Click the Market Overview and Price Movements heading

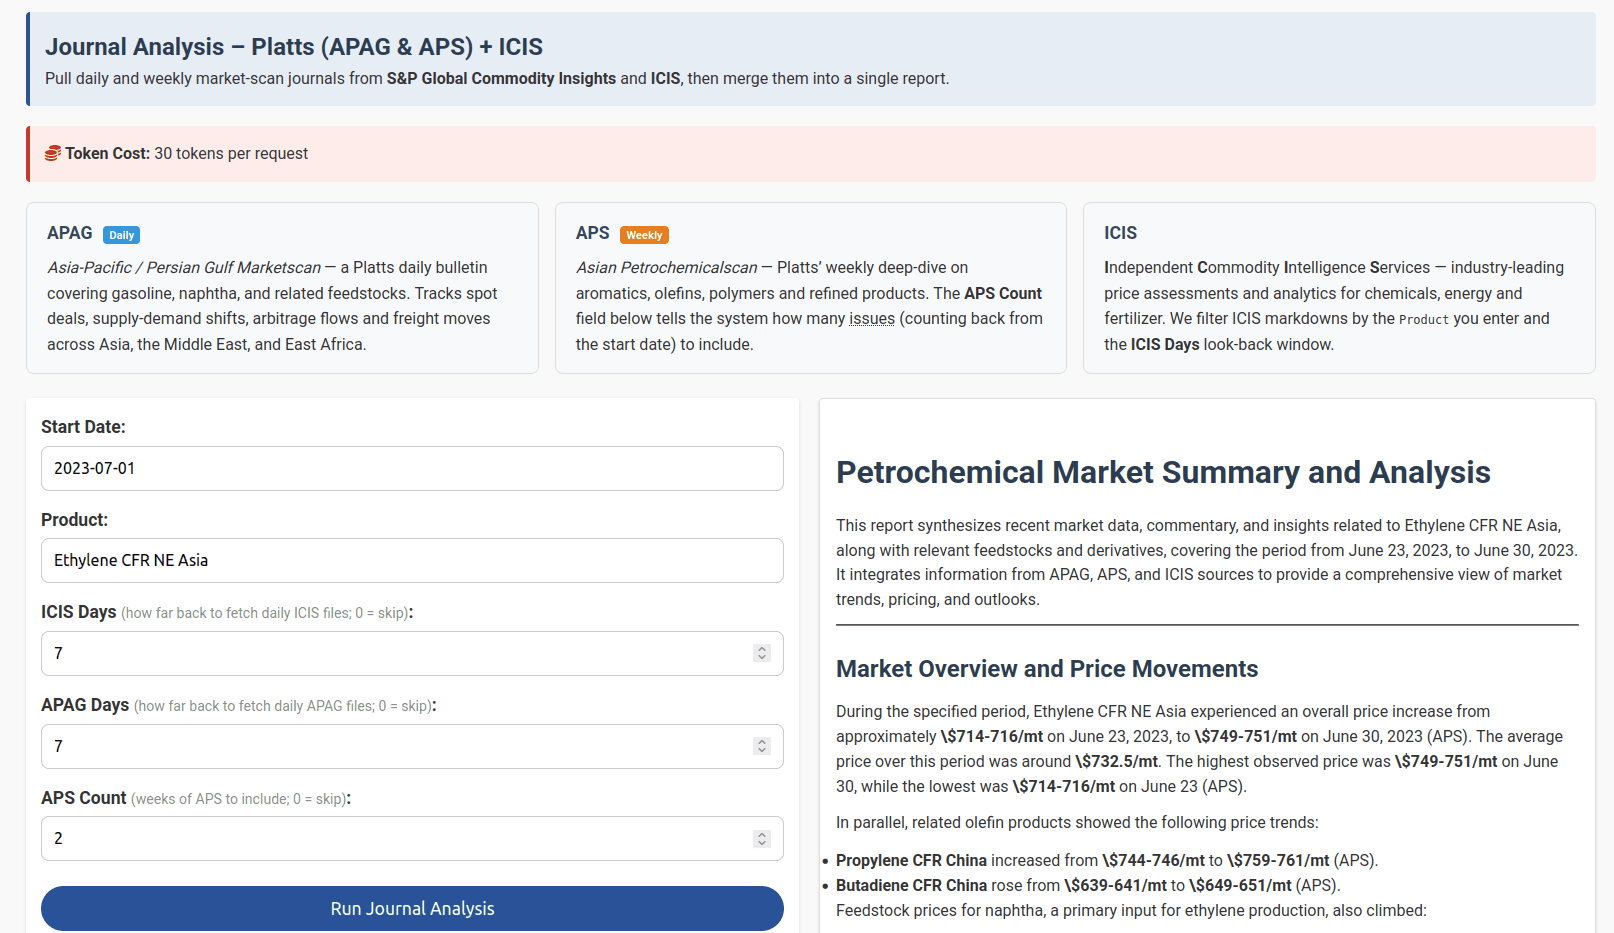[1047, 669]
